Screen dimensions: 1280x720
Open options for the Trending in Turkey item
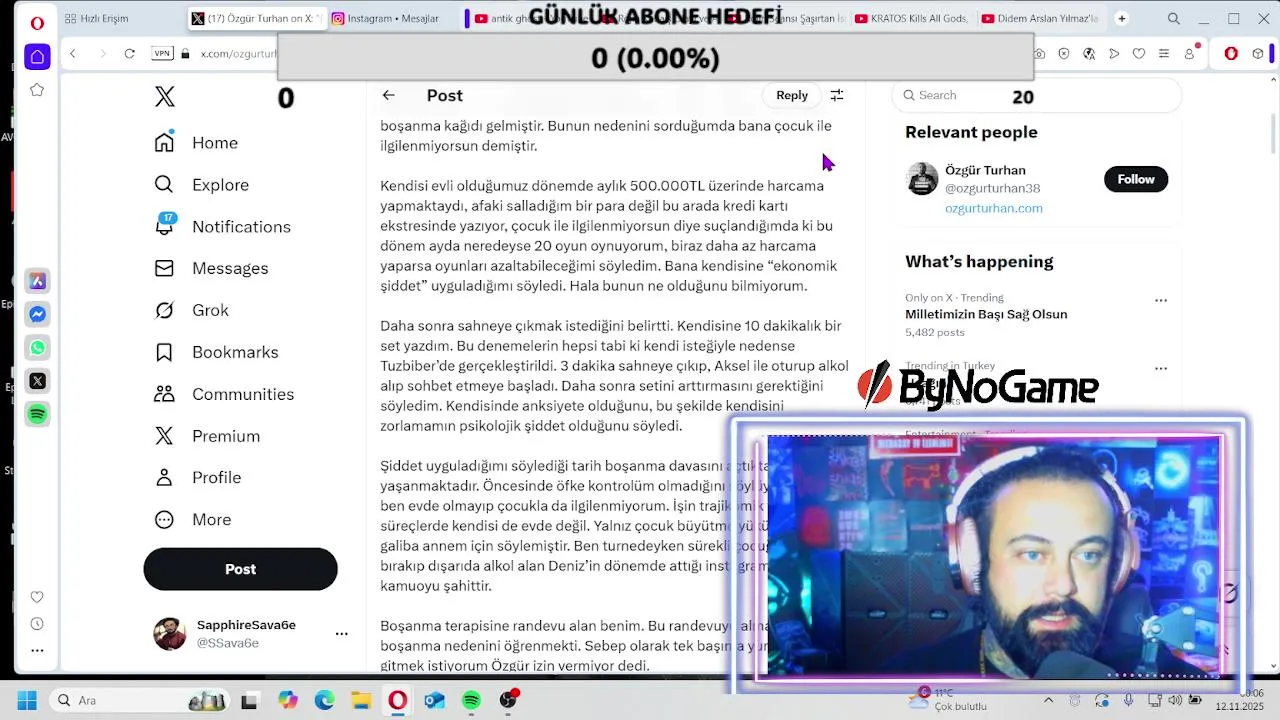[1161, 368]
